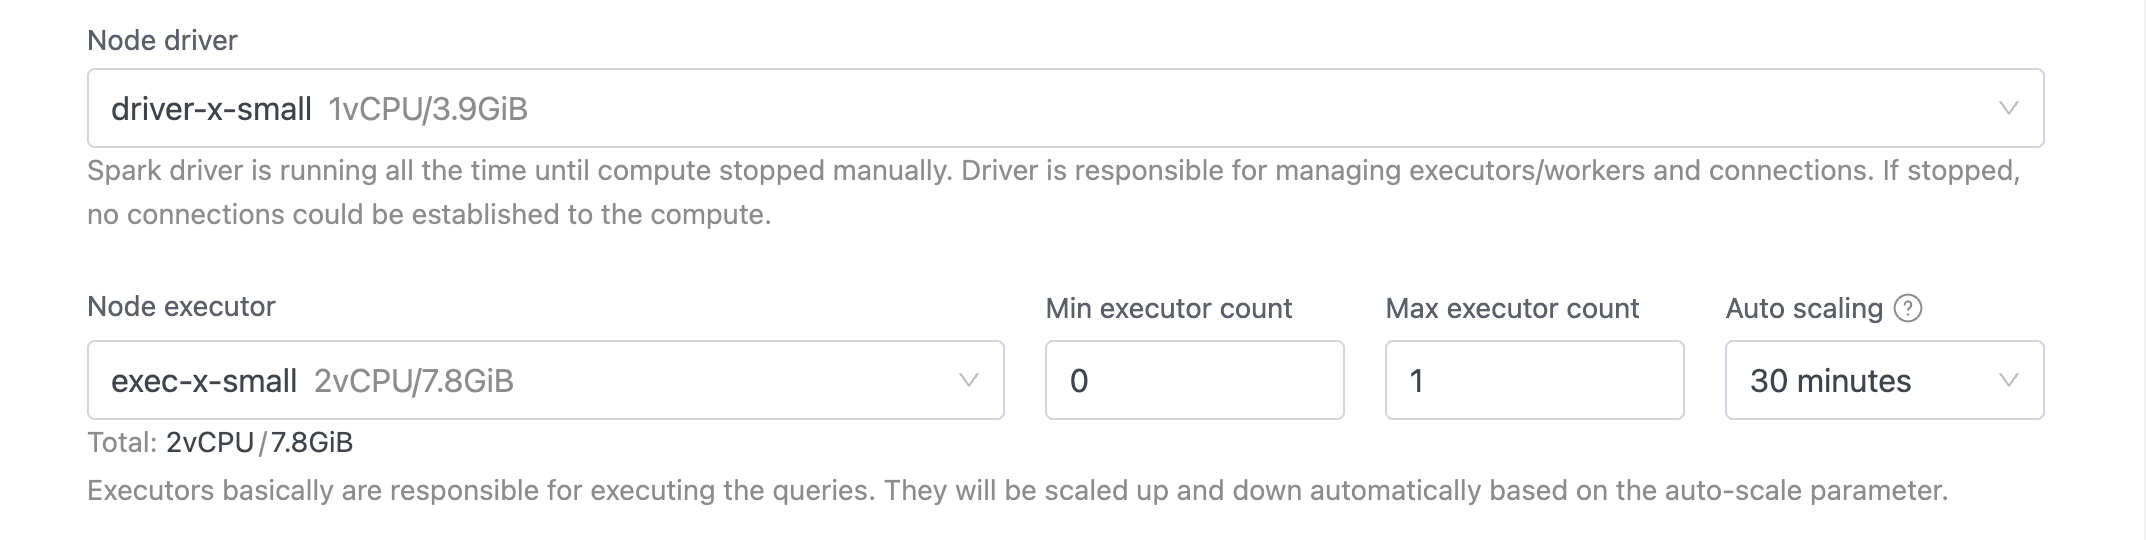Click the Auto scaling label text

1804,308
